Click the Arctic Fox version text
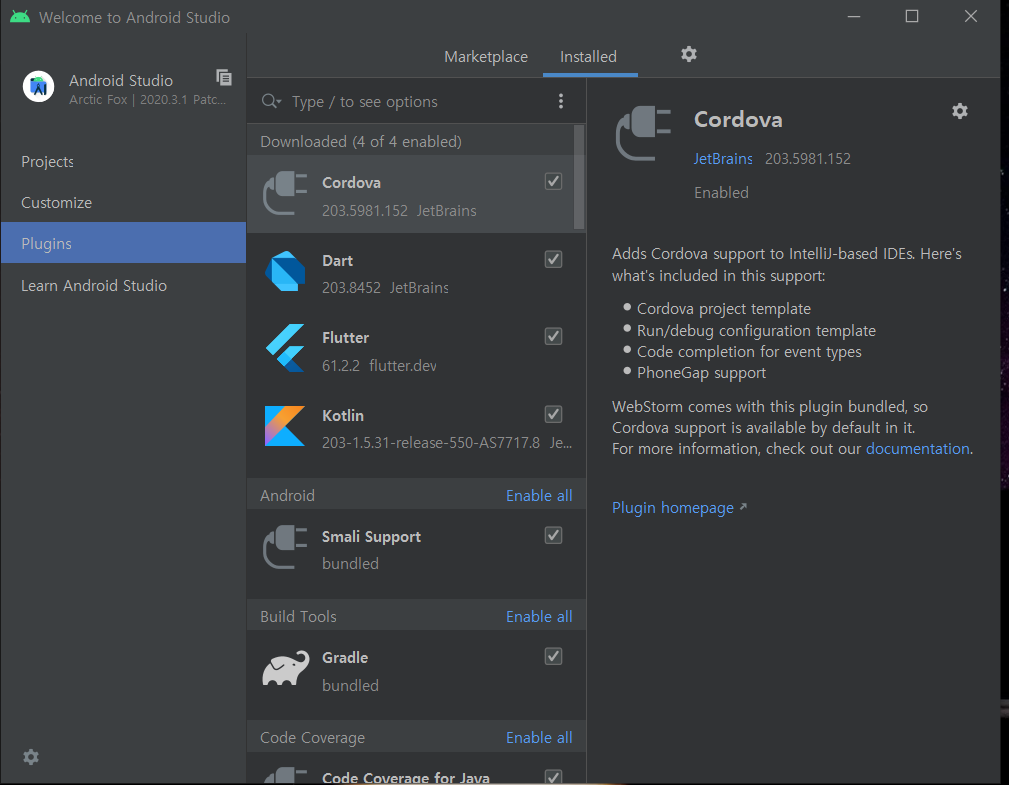This screenshot has width=1009, height=785. (147, 100)
